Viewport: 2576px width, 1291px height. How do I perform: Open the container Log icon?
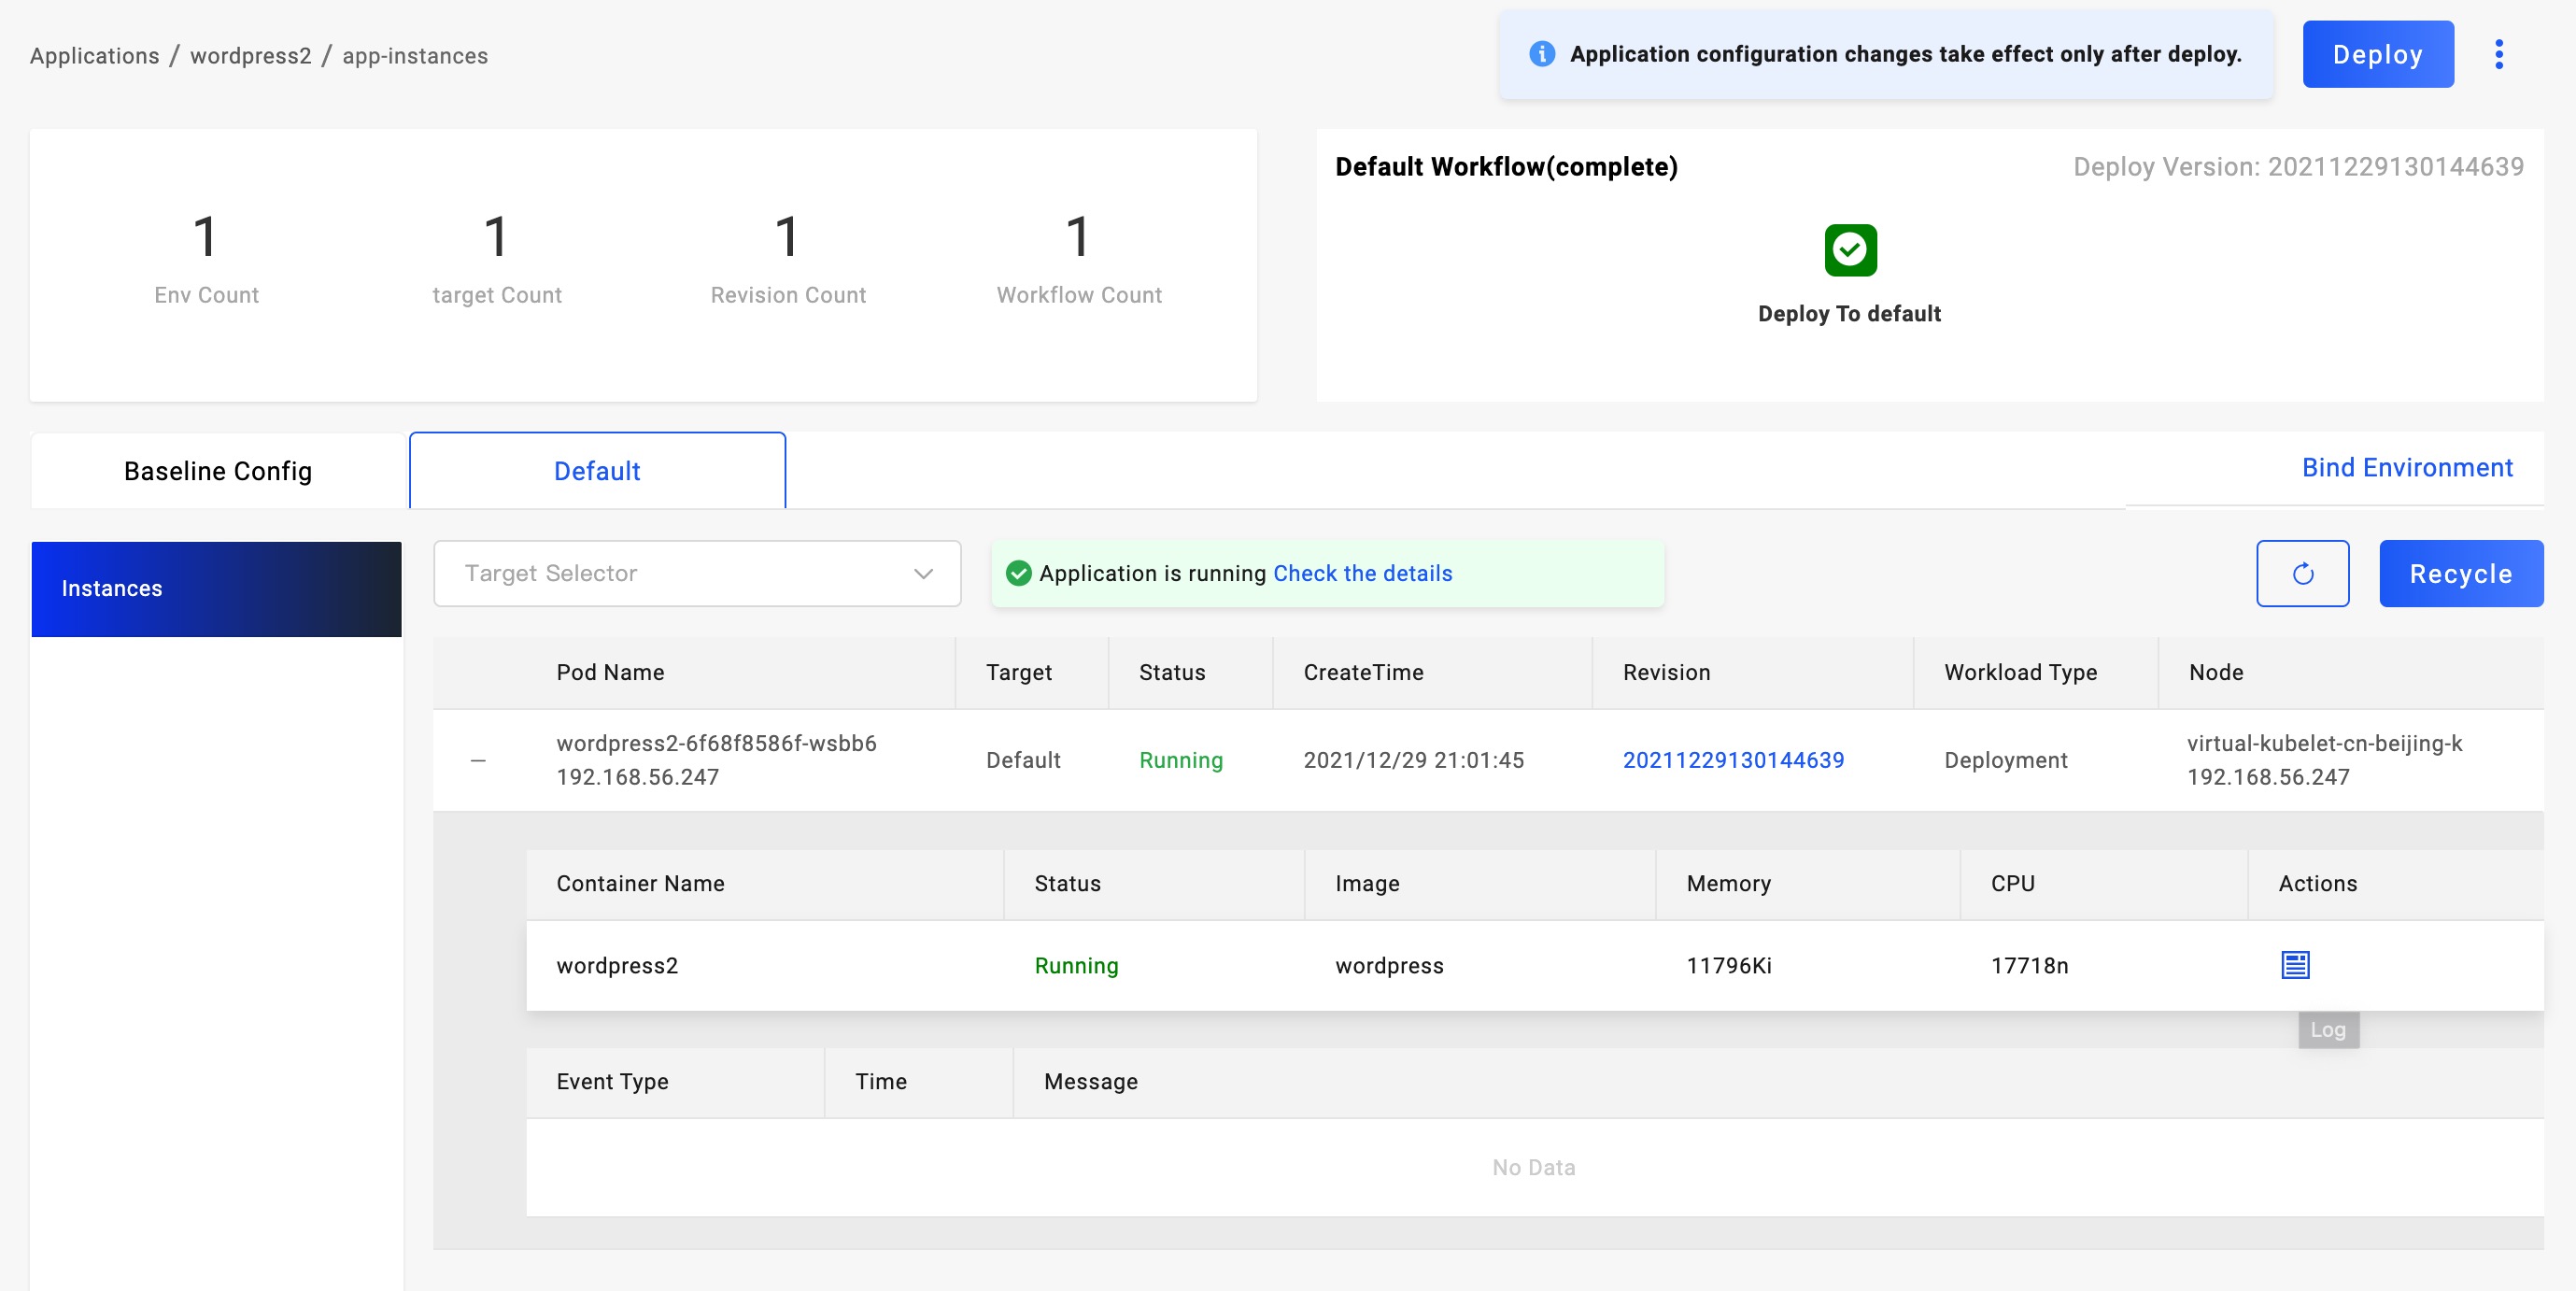(x=2294, y=965)
